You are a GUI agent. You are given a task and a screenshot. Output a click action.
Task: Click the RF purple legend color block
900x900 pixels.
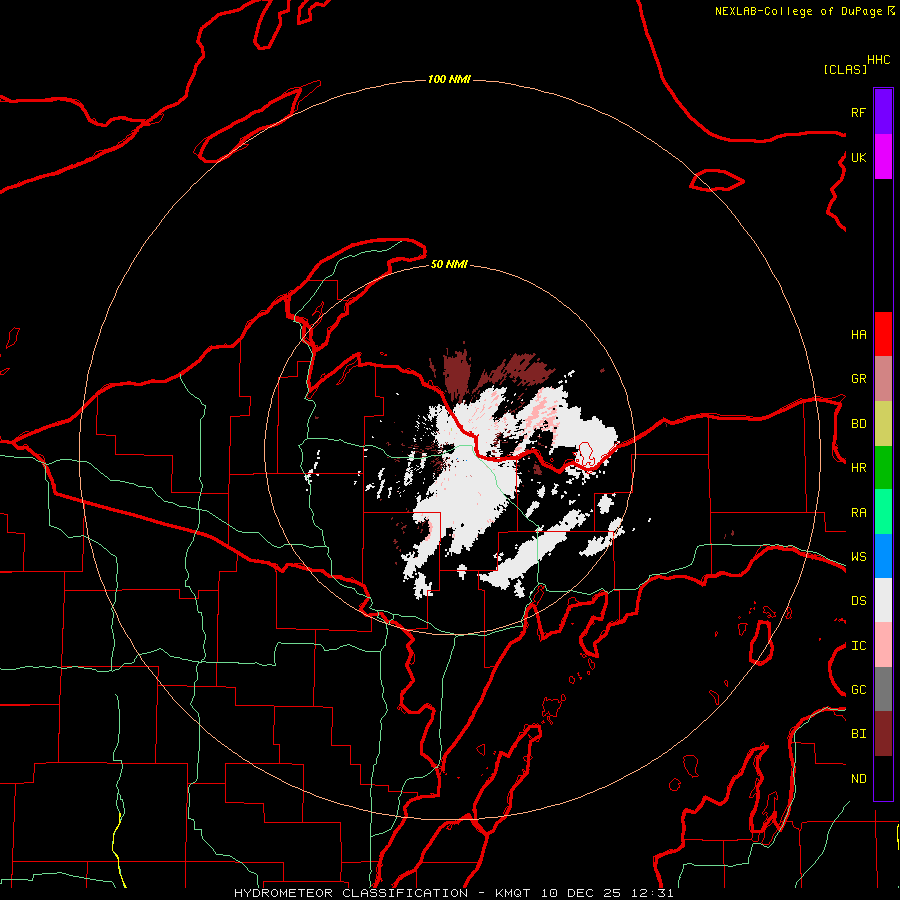pyautogui.click(x=883, y=112)
